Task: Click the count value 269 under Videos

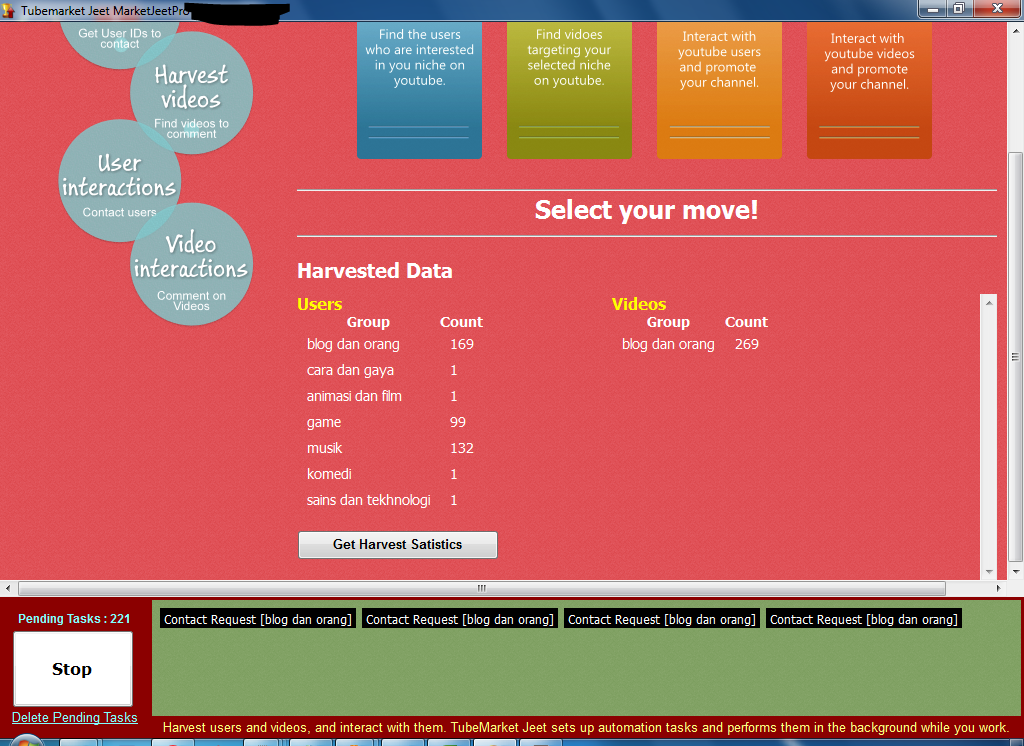Action: tap(746, 344)
